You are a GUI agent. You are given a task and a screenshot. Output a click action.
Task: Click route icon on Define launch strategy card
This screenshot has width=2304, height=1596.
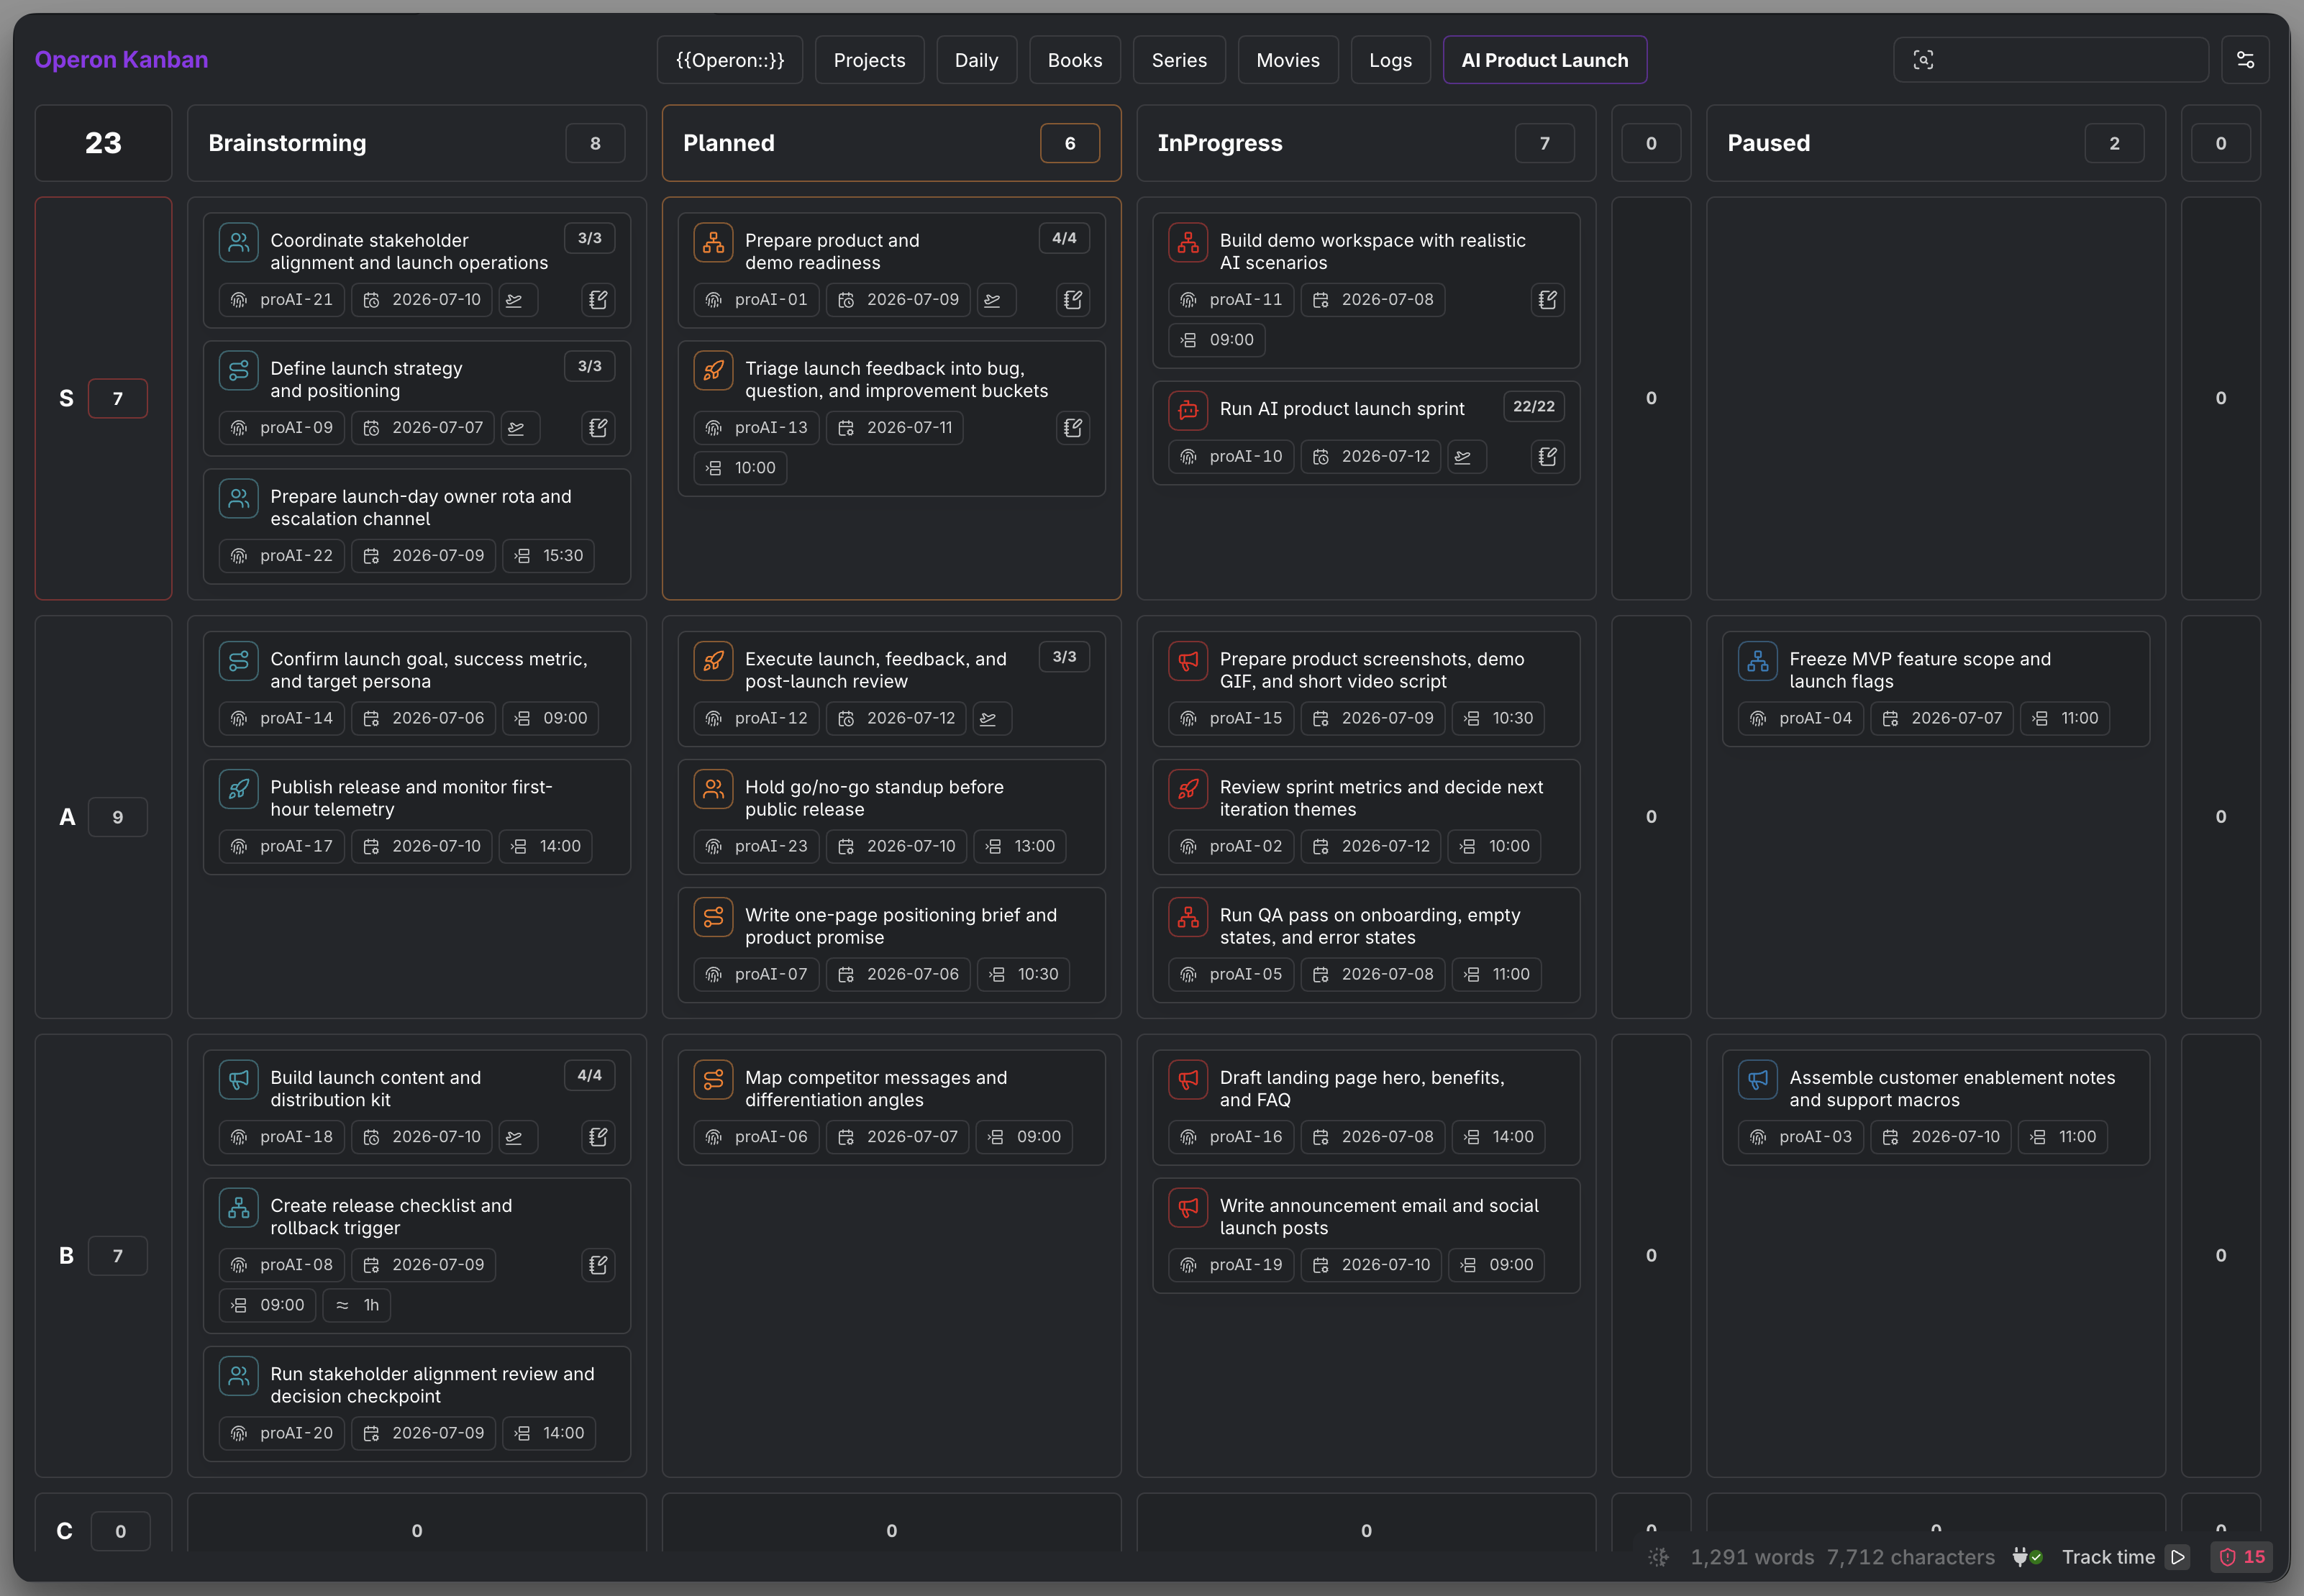(238, 370)
